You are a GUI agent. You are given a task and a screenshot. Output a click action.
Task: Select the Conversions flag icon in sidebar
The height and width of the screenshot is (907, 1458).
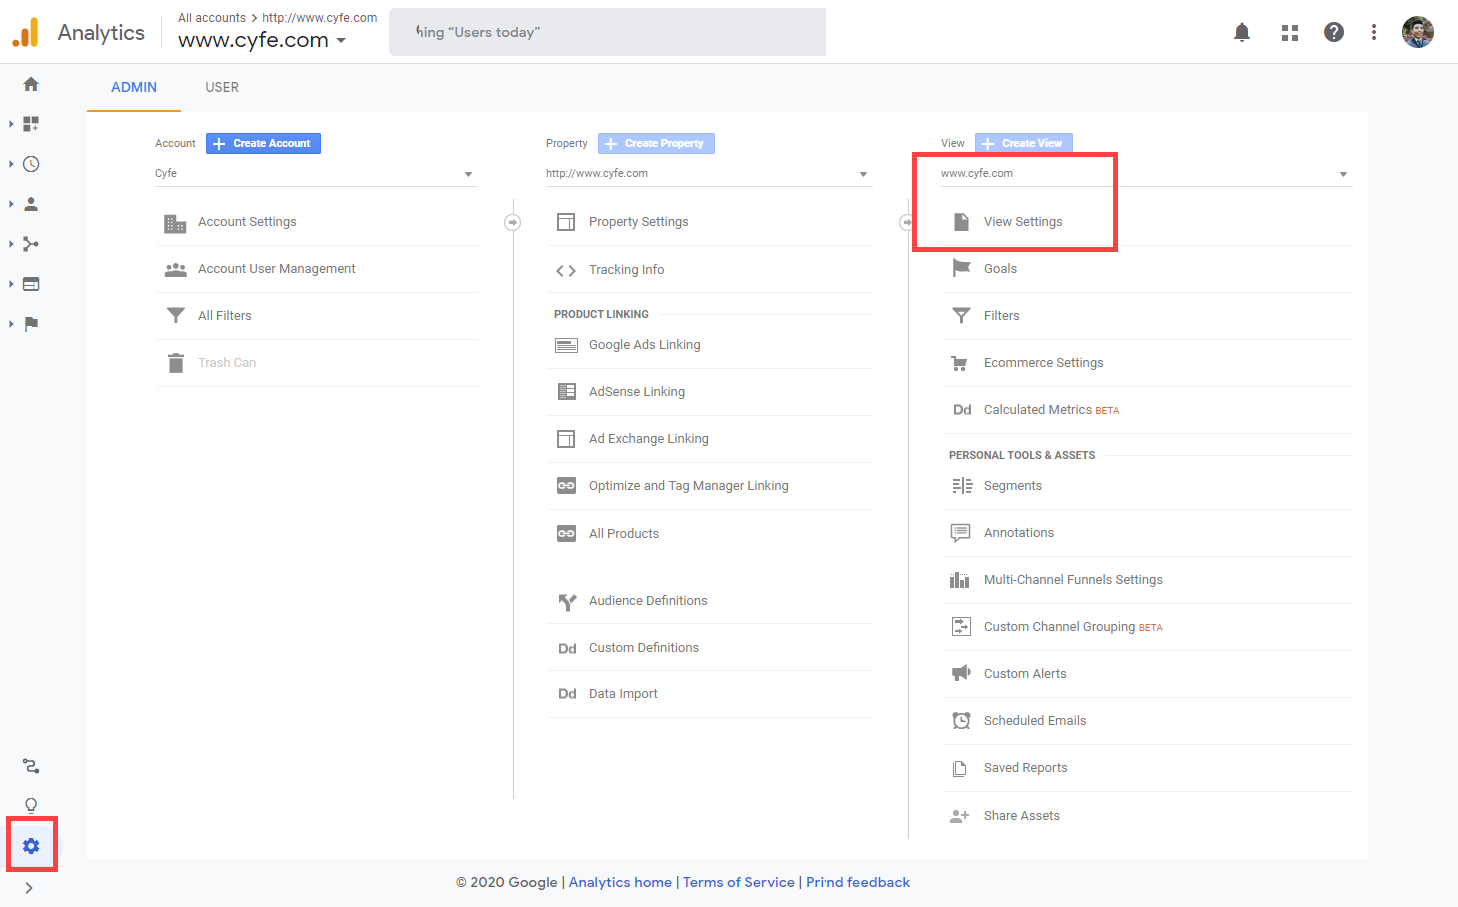pyautogui.click(x=30, y=323)
